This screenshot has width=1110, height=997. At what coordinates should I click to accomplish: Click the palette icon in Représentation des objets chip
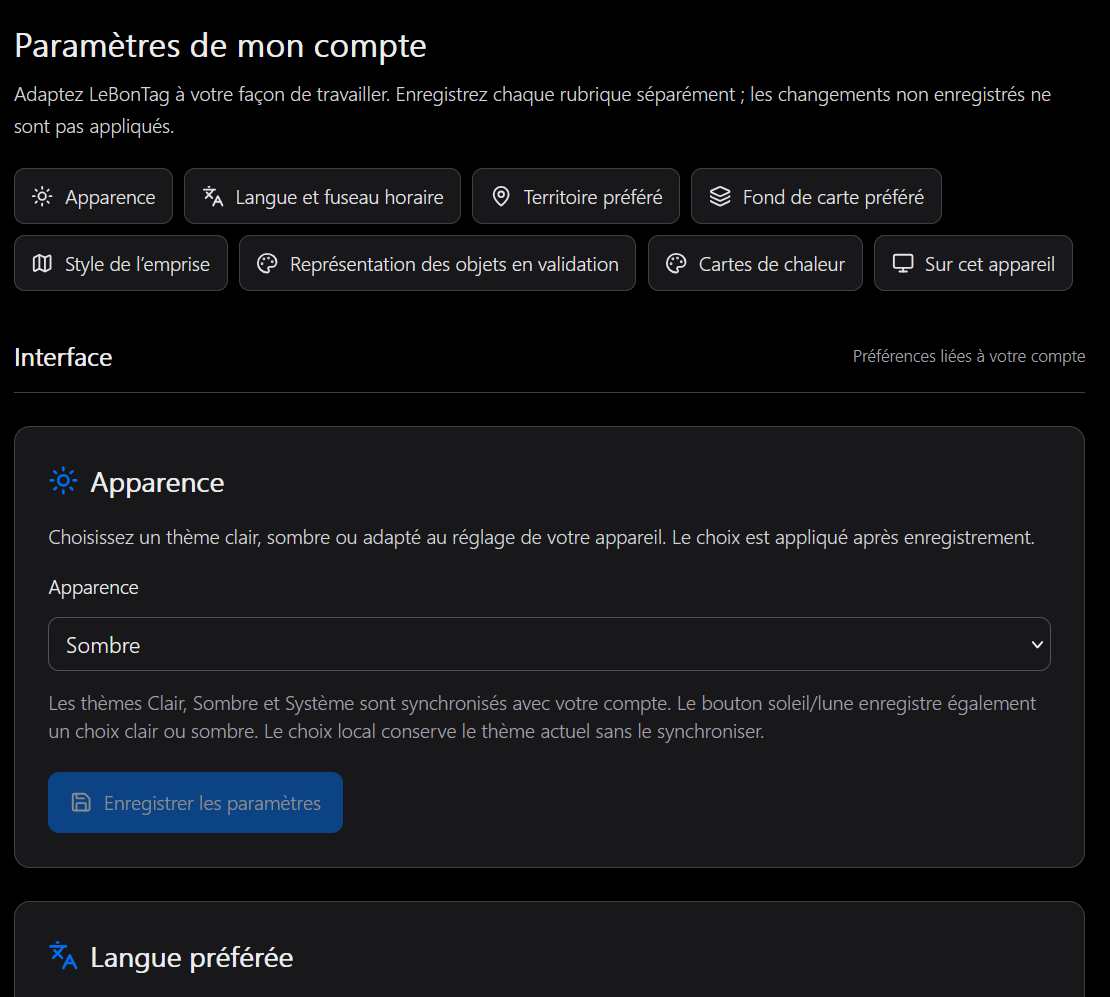click(267, 263)
